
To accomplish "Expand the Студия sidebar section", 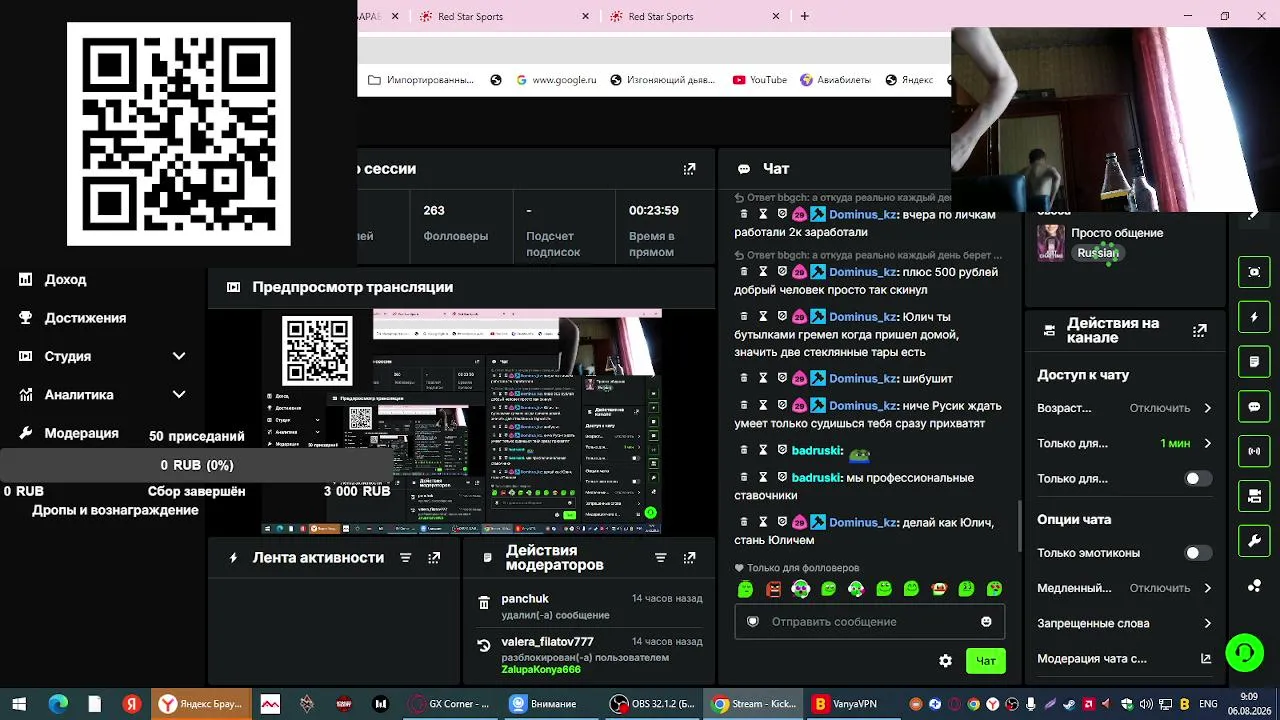I will tap(179, 356).
